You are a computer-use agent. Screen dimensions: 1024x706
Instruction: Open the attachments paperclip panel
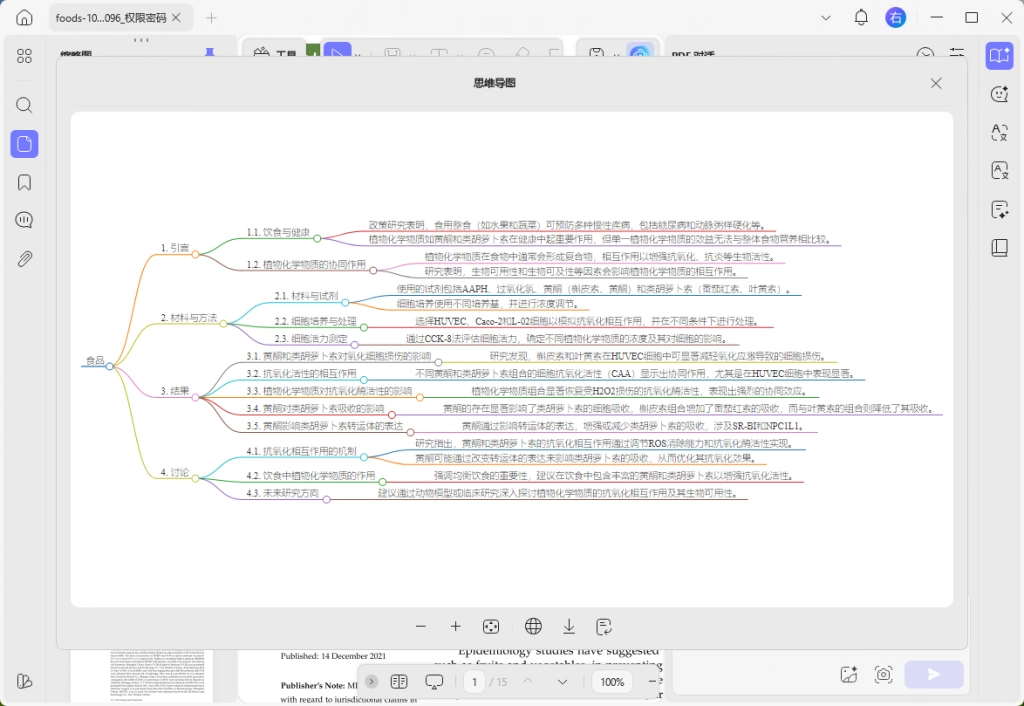[x=24, y=259]
